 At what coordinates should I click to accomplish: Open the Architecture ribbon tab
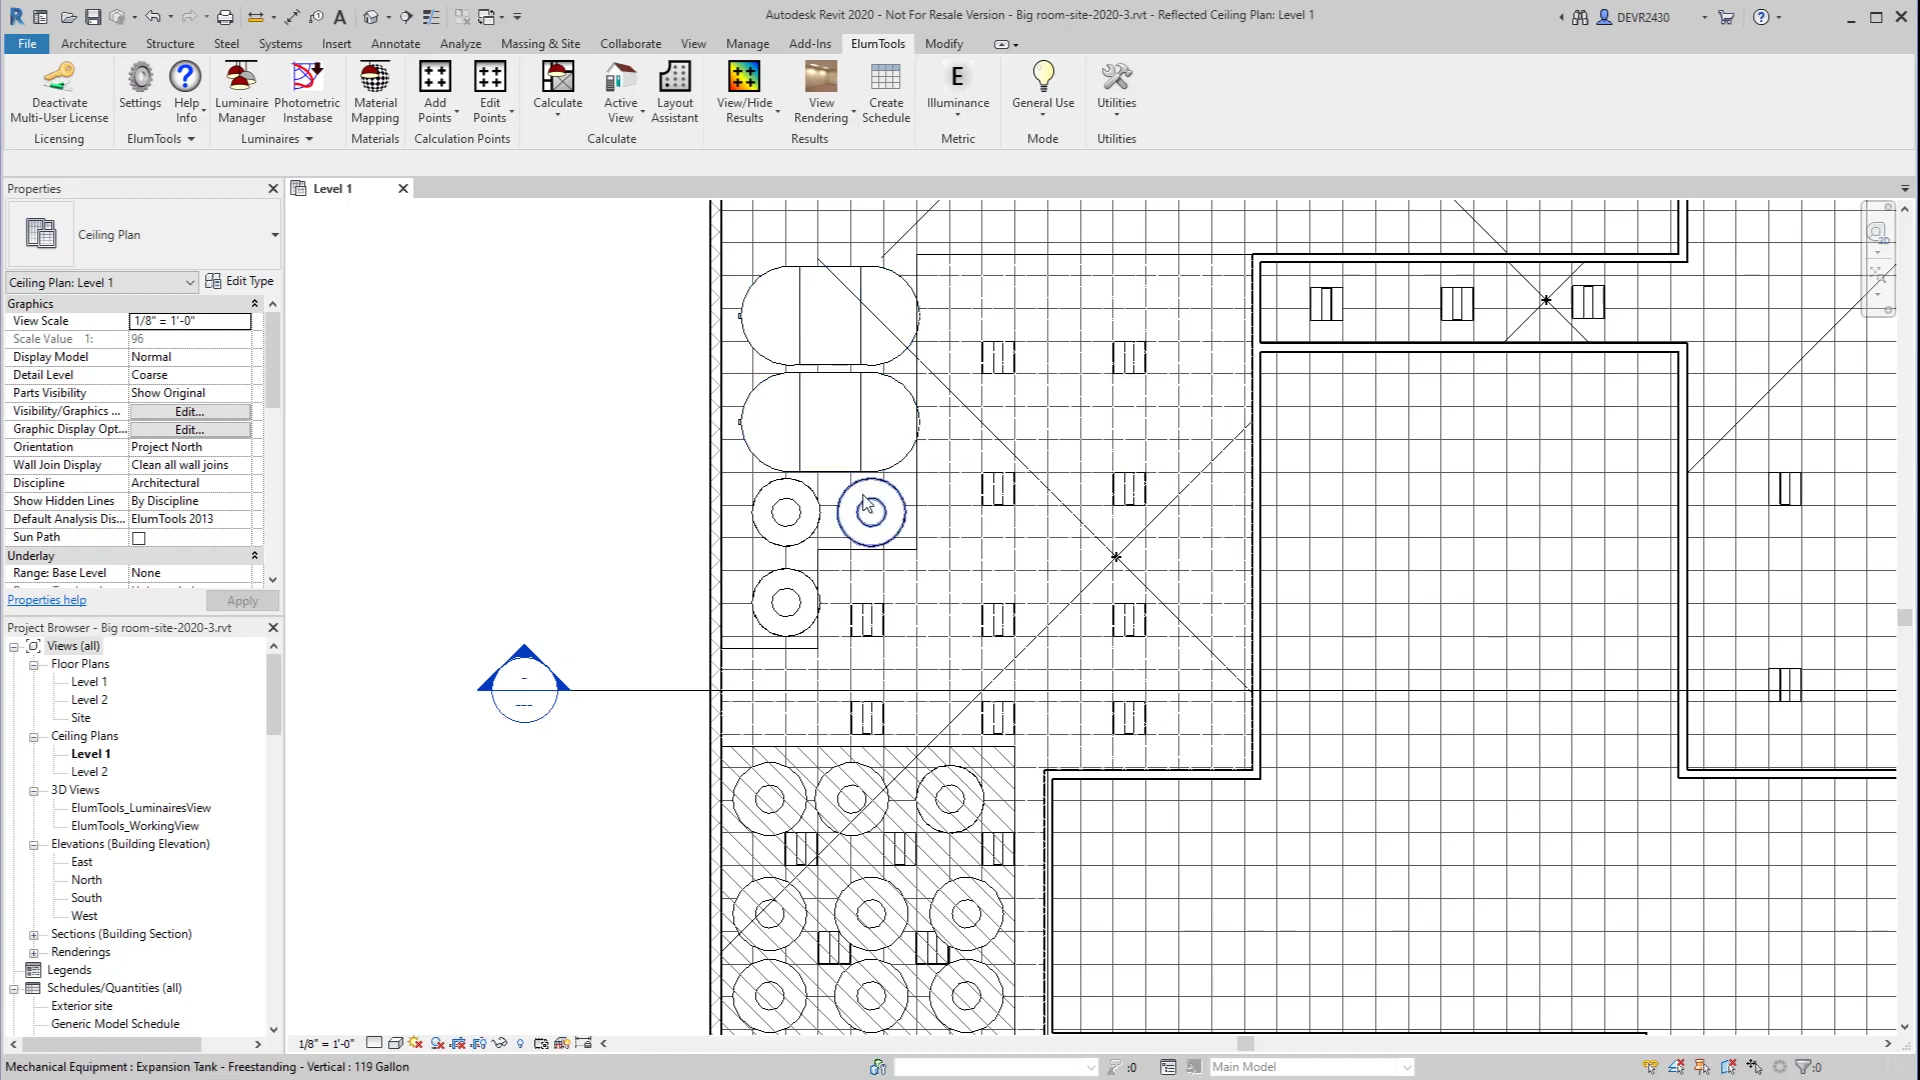click(x=93, y=44)
